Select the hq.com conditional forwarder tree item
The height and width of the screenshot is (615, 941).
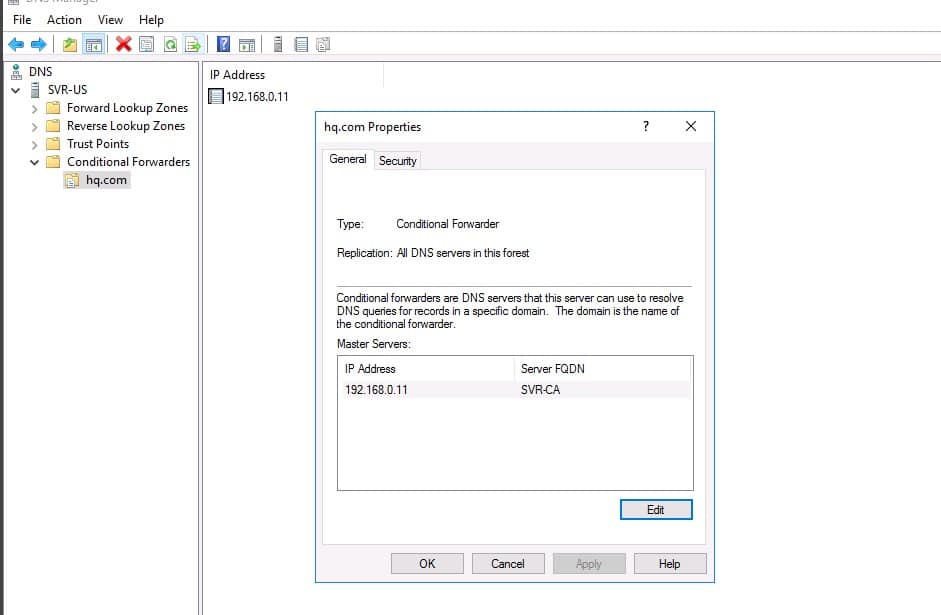105,180
